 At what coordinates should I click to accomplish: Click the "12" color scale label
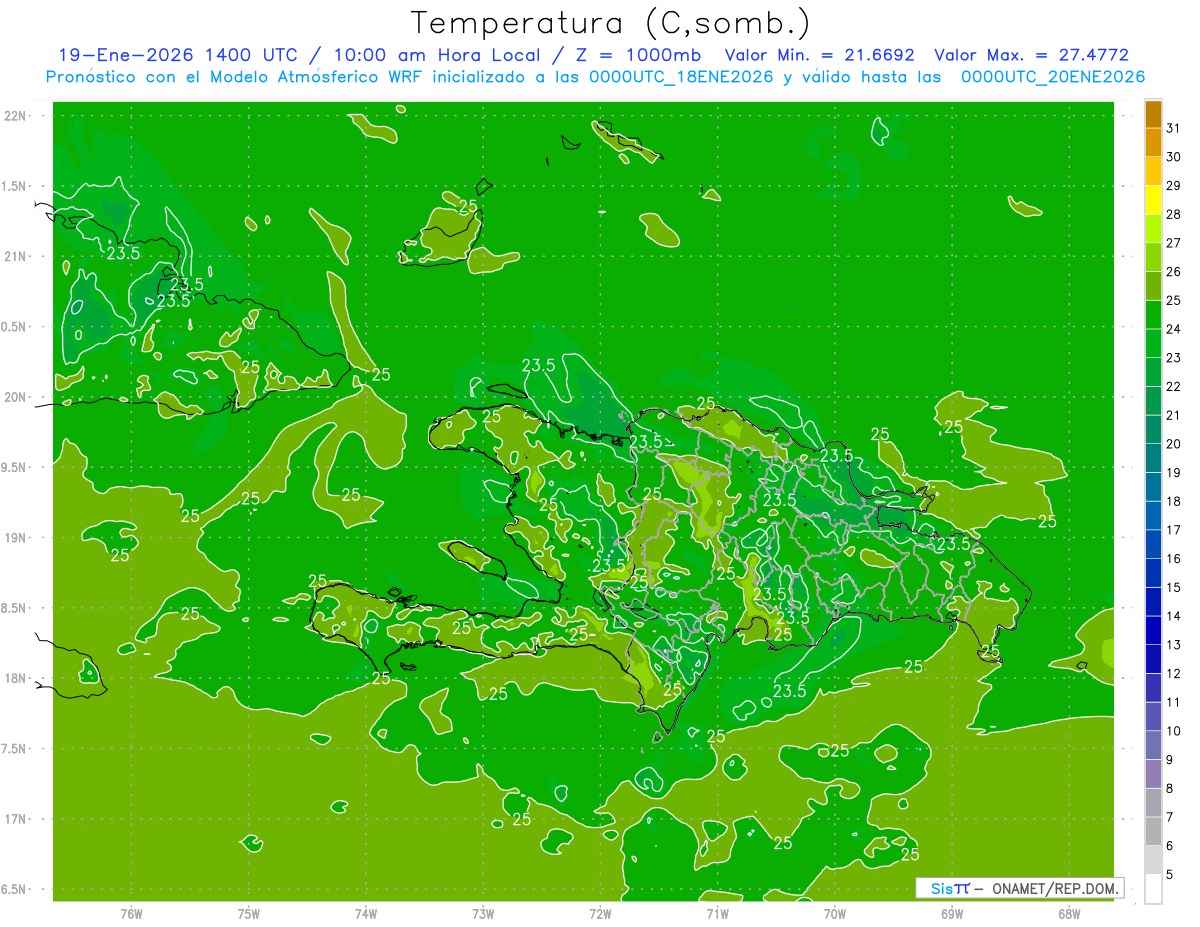[1174, 674]
